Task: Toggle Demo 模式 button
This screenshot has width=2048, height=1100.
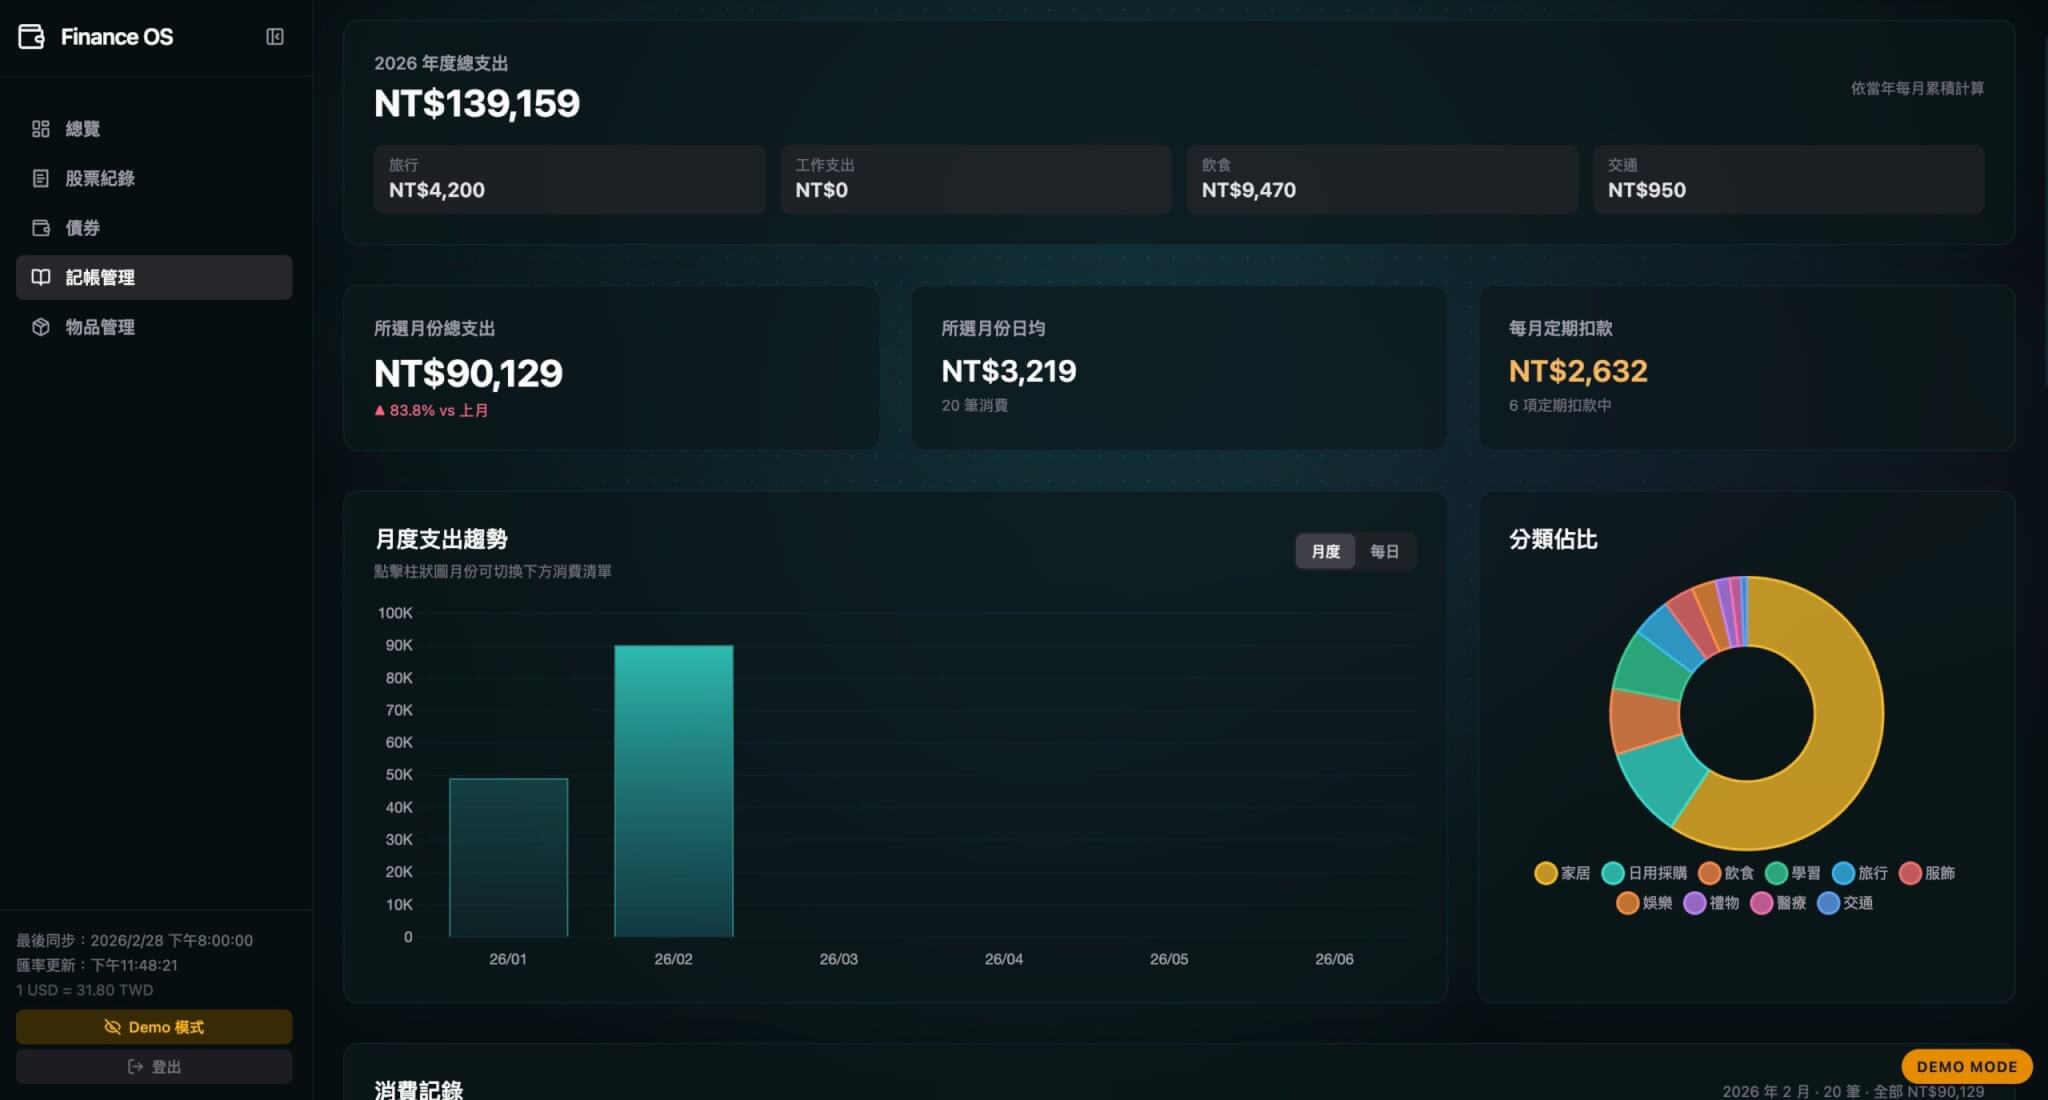Action: tap(154, 1027)
